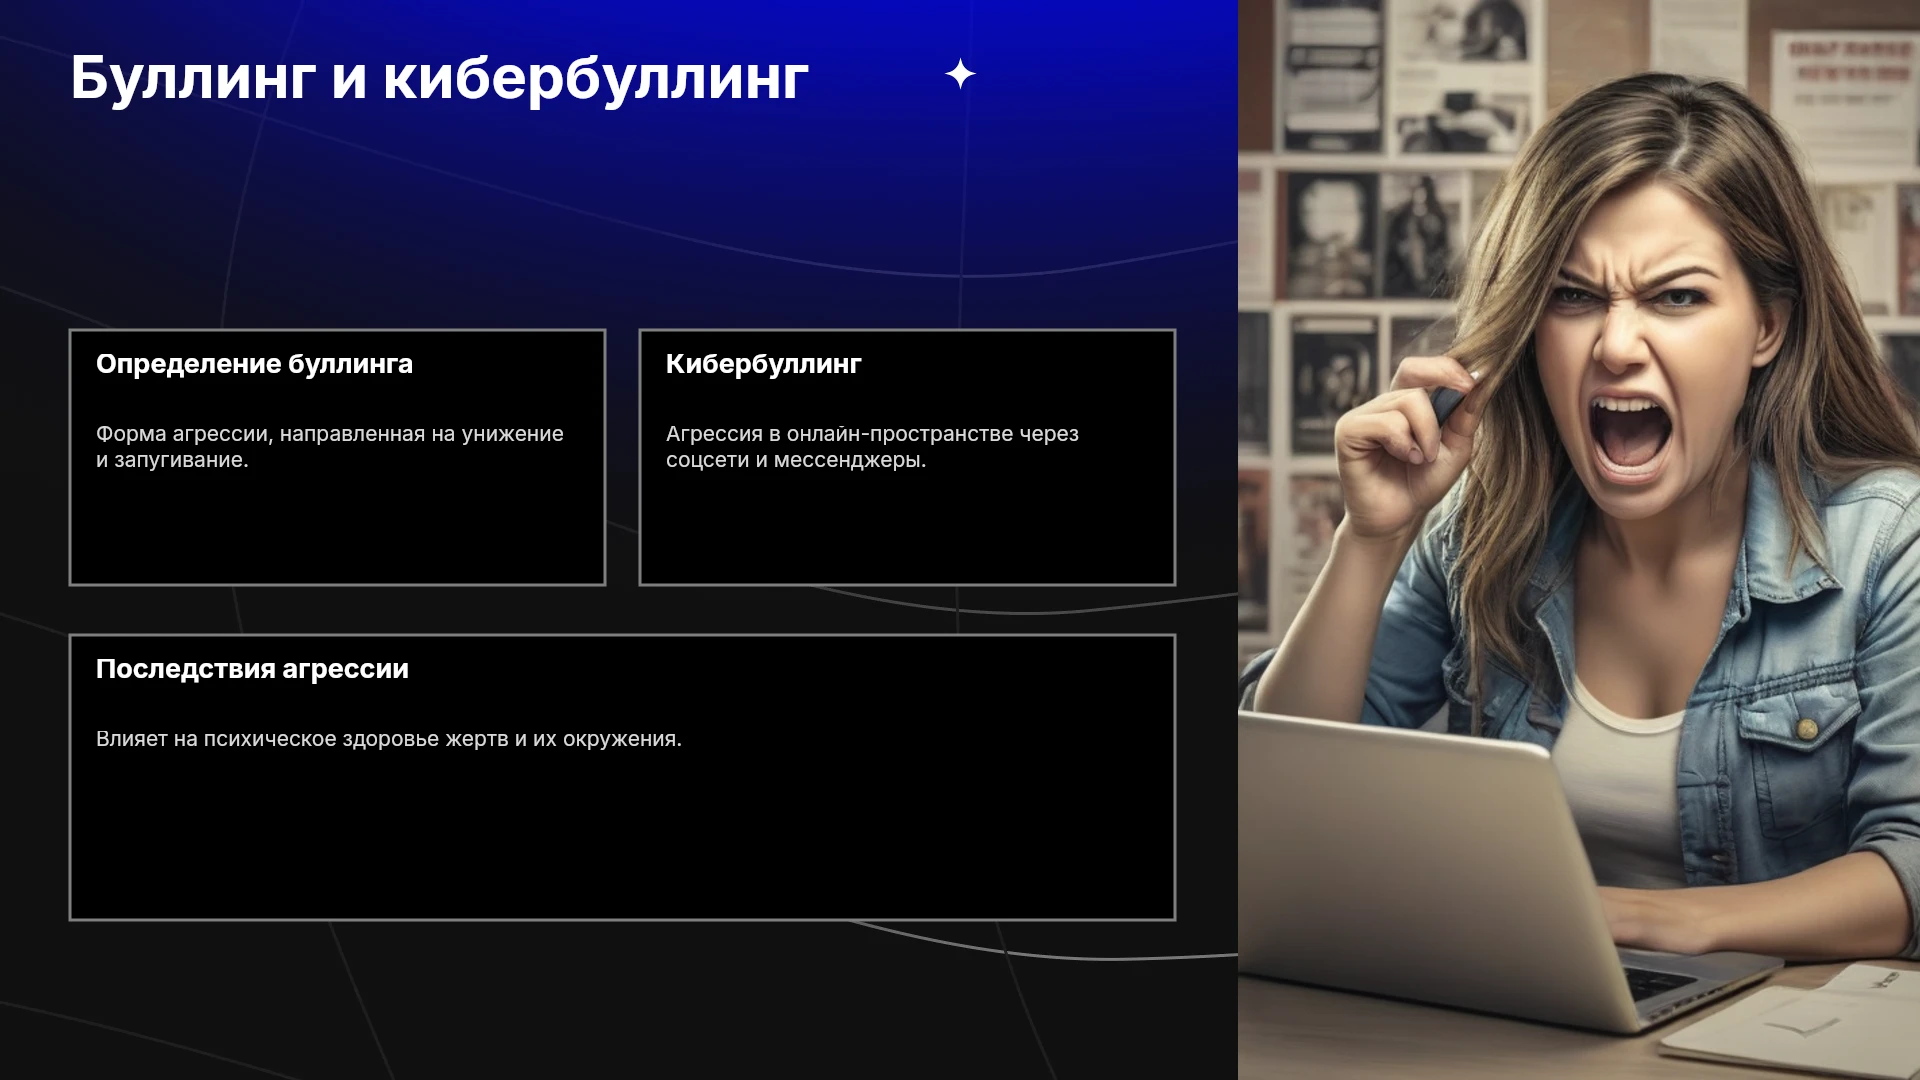Click the "Определение буллинга" card heading
Screen dimensions: 1920x1080
(x=254, y=364)
